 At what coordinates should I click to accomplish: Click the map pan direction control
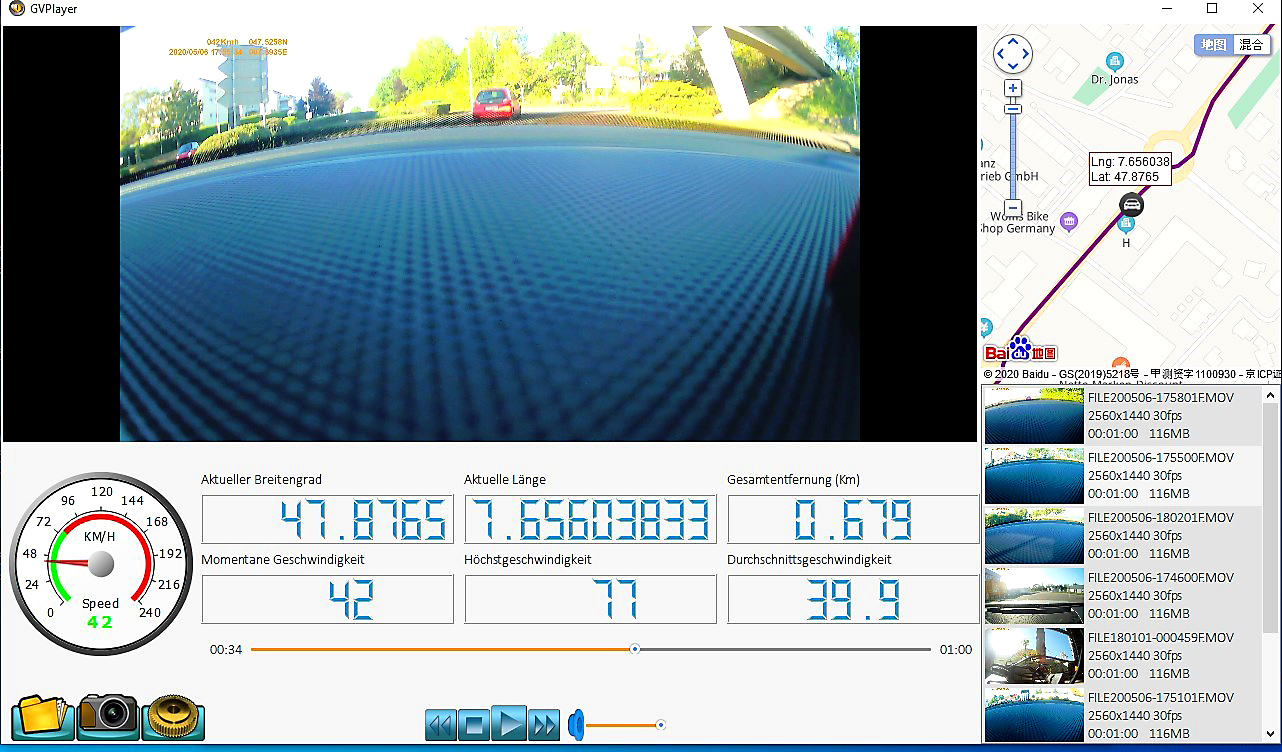coord(1012,54)
